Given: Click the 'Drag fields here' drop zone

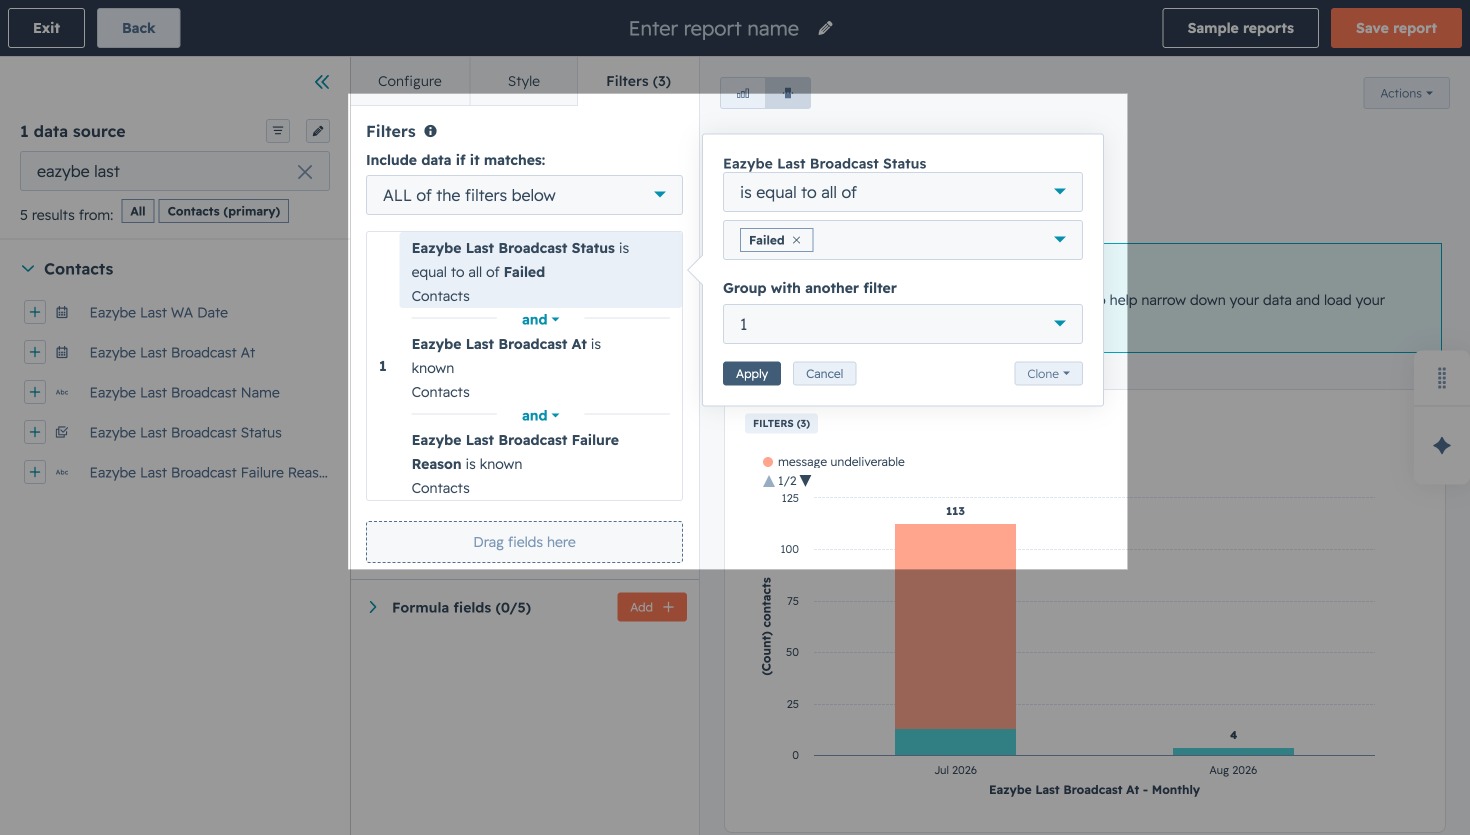Looking at the screenshot, I should tap(524, 542).
